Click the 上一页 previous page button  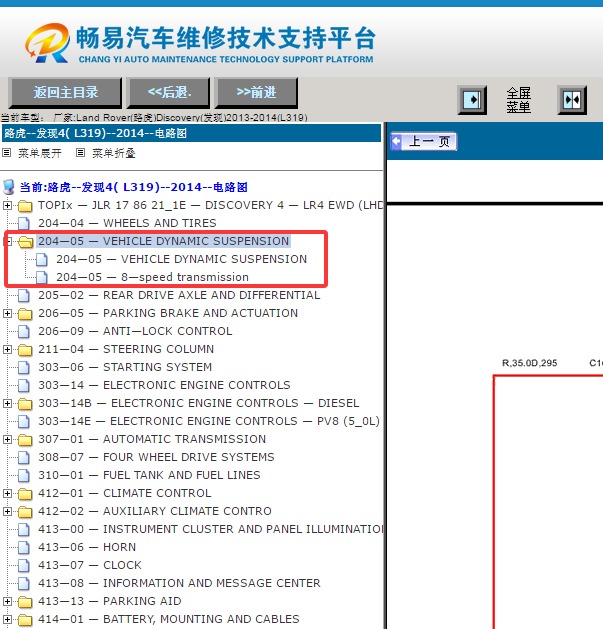(x=424, y=142)
